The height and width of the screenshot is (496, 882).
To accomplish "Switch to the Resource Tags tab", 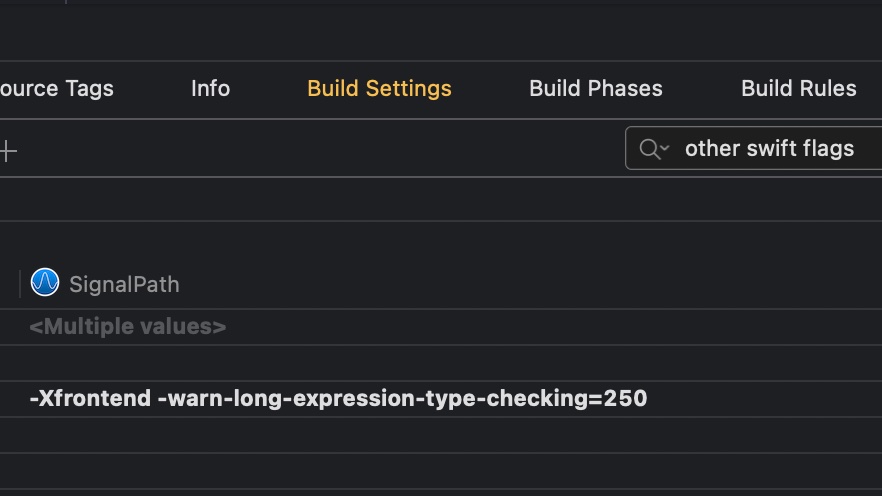I will (57, 88).
